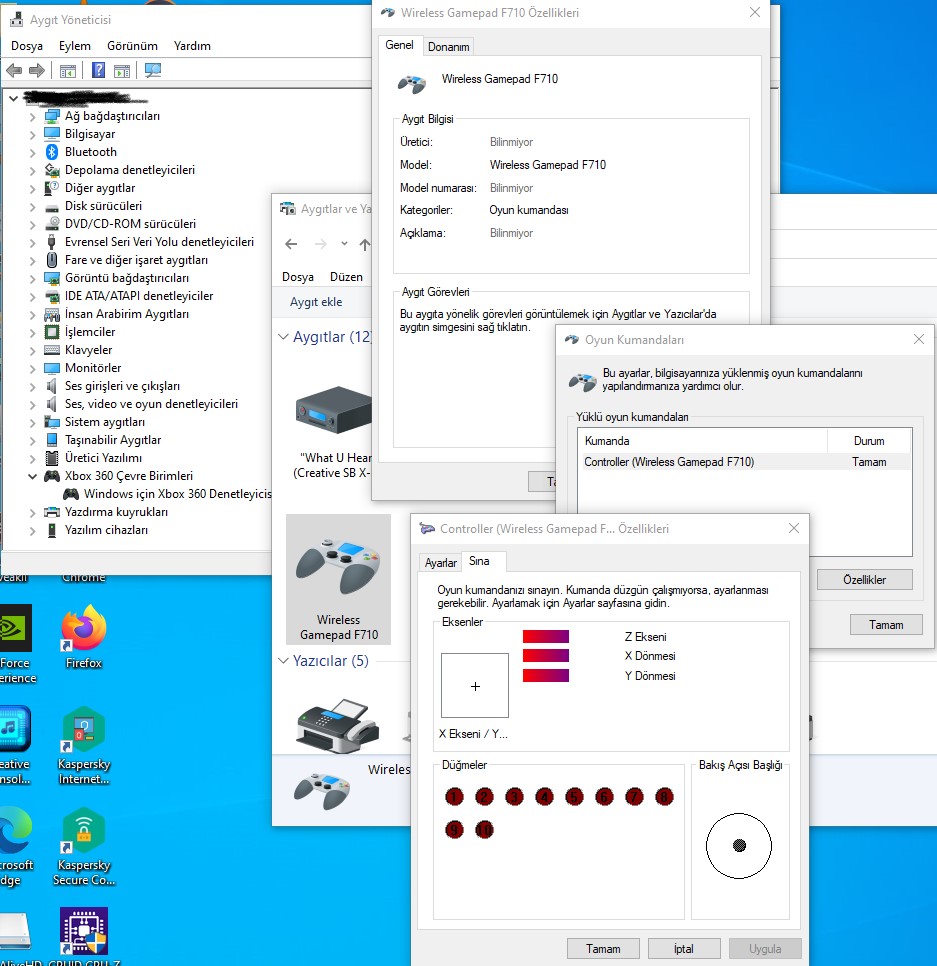Click Tamam in the Controller properties dialog
This screenshot has width=937, height=966.
point(603,949)
